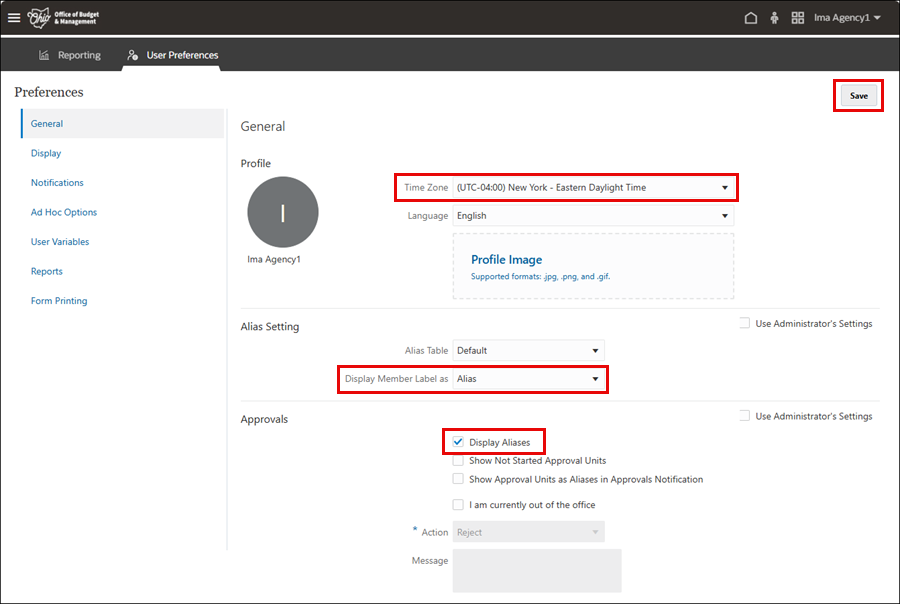
Task: Uncheck the Display Aliases checkbox
Action: click(458, 442)
